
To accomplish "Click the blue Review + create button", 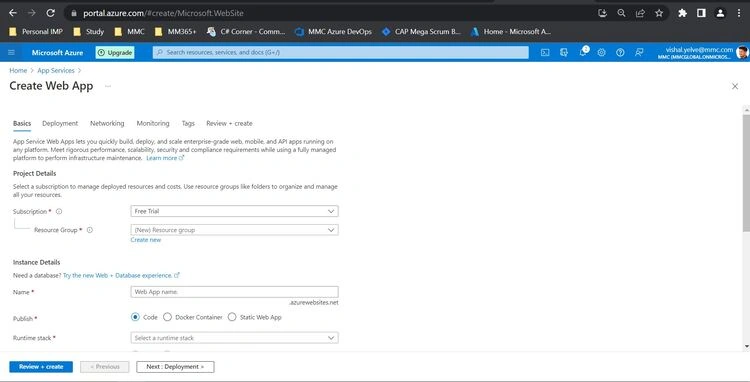I will click(41, 367).
